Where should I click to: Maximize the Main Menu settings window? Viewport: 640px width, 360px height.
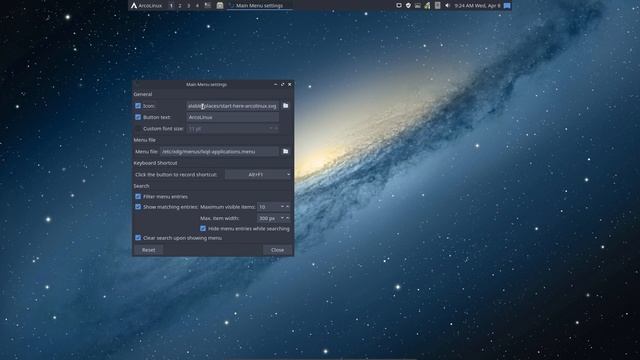[x=282, y=84]
